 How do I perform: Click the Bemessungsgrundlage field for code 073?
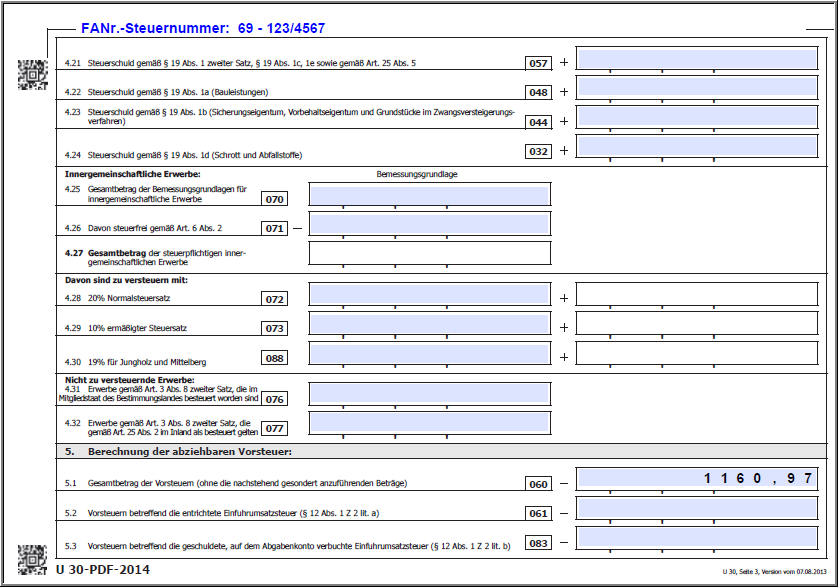point(430,324)
